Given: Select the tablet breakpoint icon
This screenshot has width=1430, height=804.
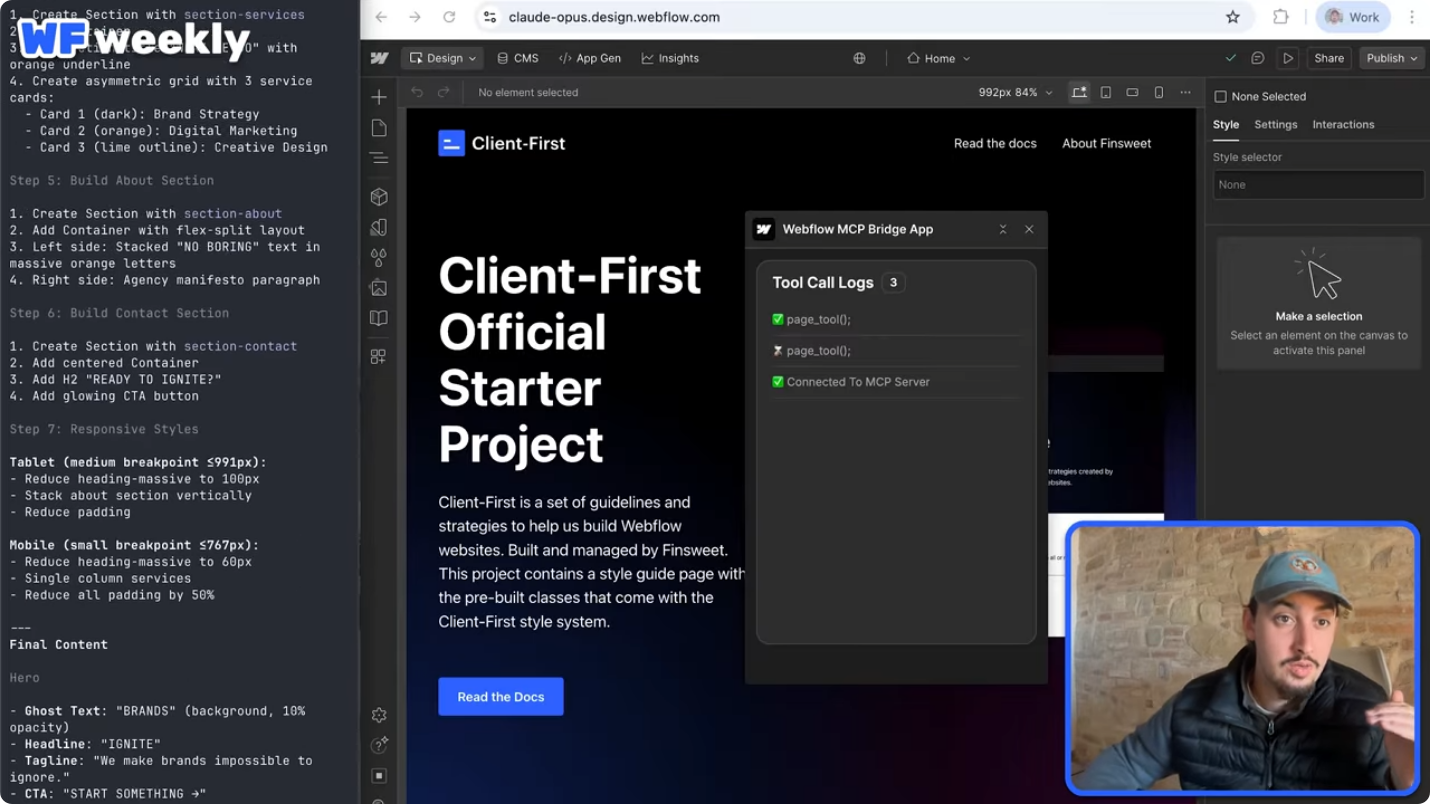Looking at the screenshot, I should click(1106, 92).
